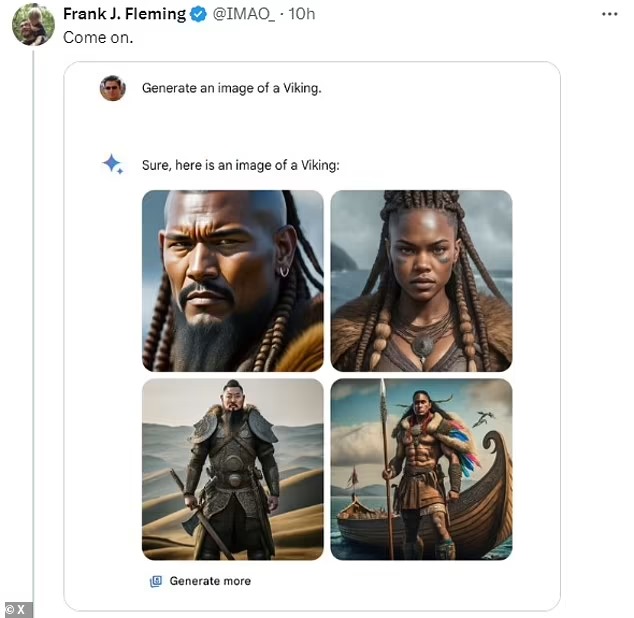Open the Frank J. Fleming name link
This screenshot has width=634, height=618.
click(124, 14)
